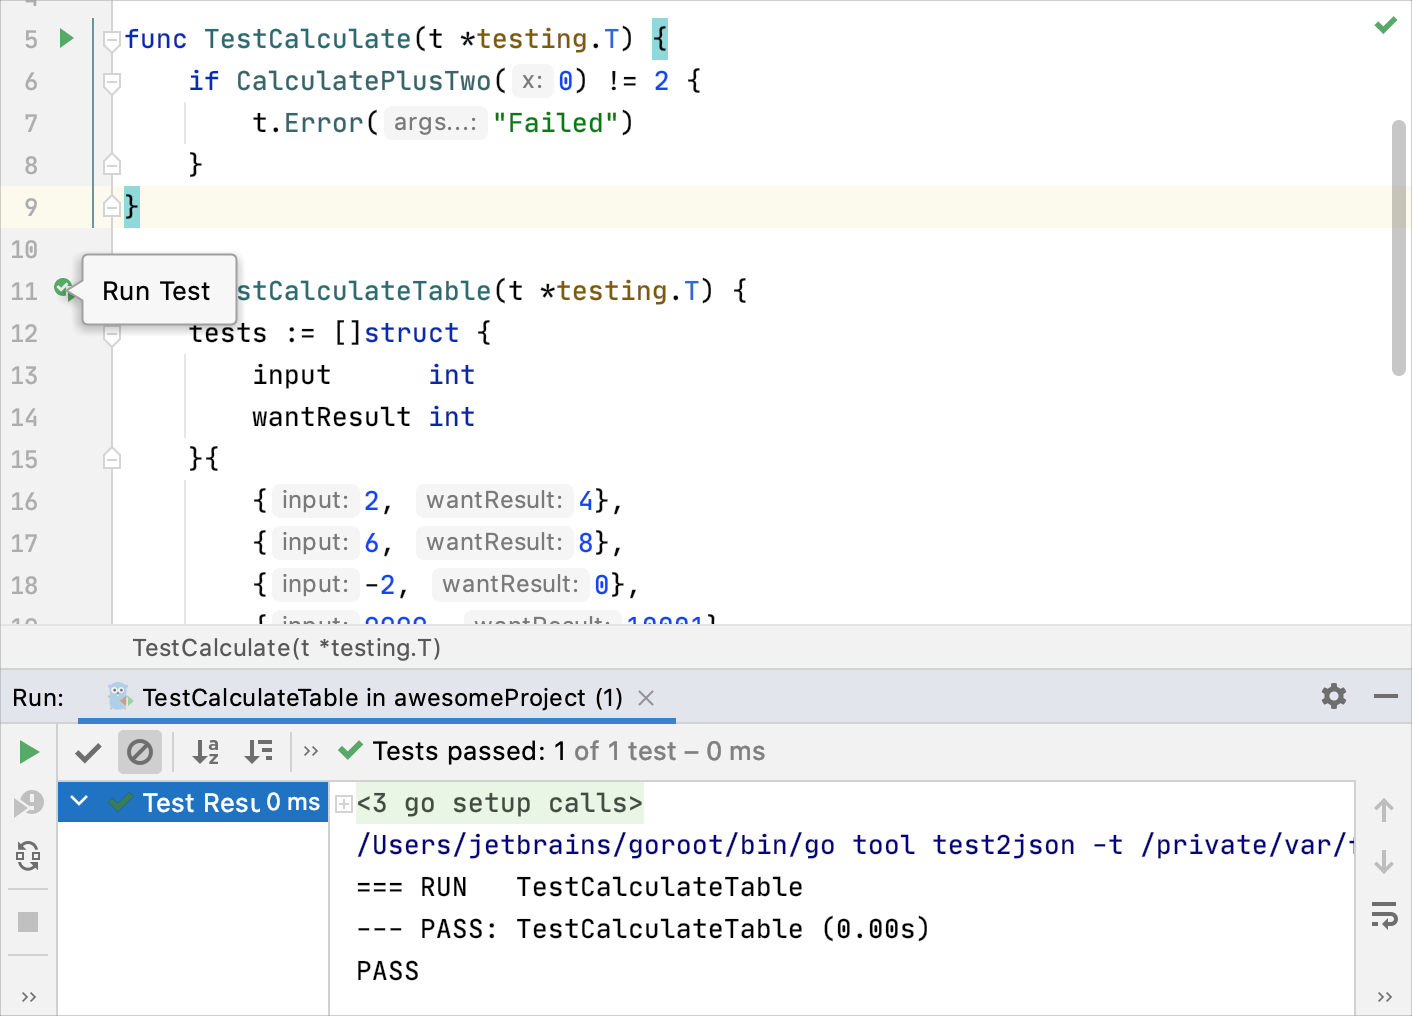Toggle the code fold marker at line 8

coord(111,163)
